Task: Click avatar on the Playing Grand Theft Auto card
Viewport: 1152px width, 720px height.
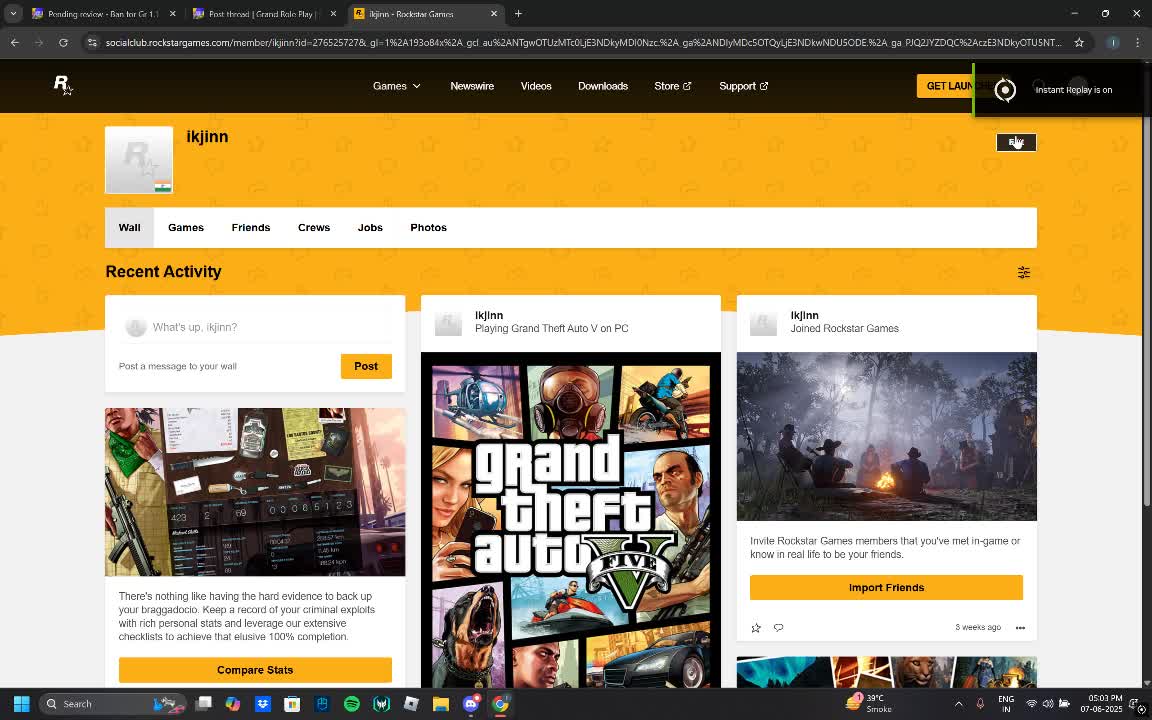Action: (448, 323)
